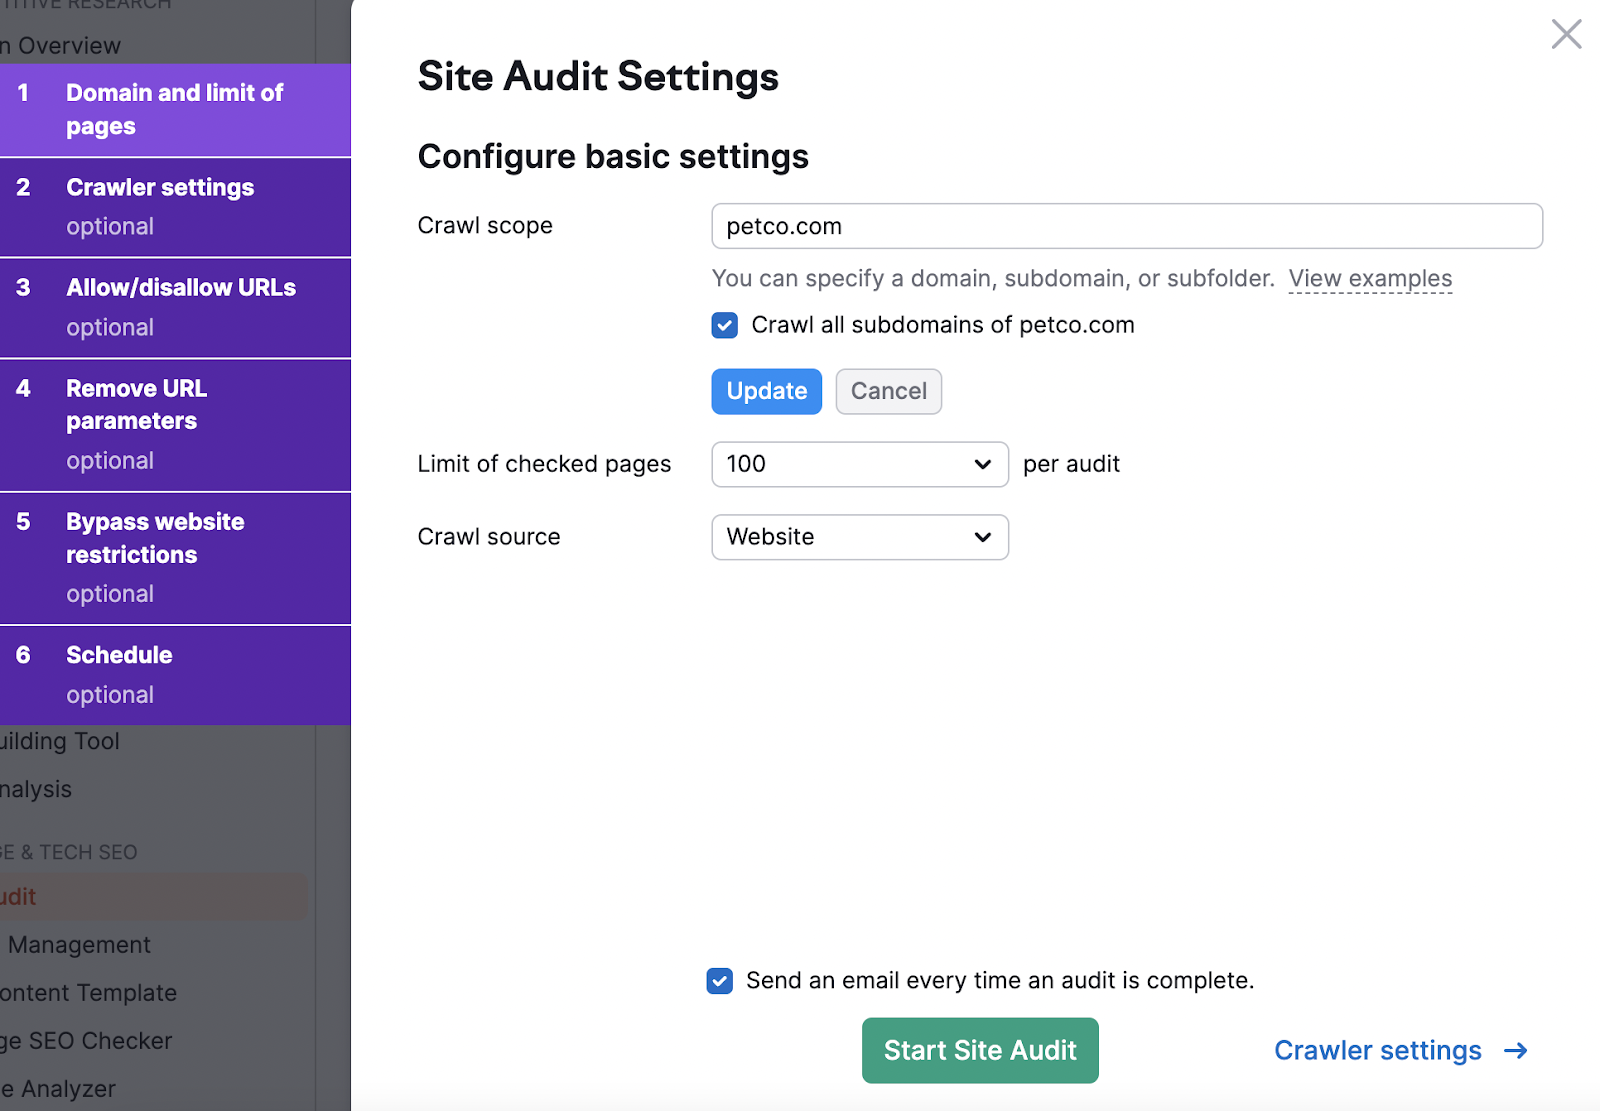Cancel the crawl scope edit

(888, 391)
